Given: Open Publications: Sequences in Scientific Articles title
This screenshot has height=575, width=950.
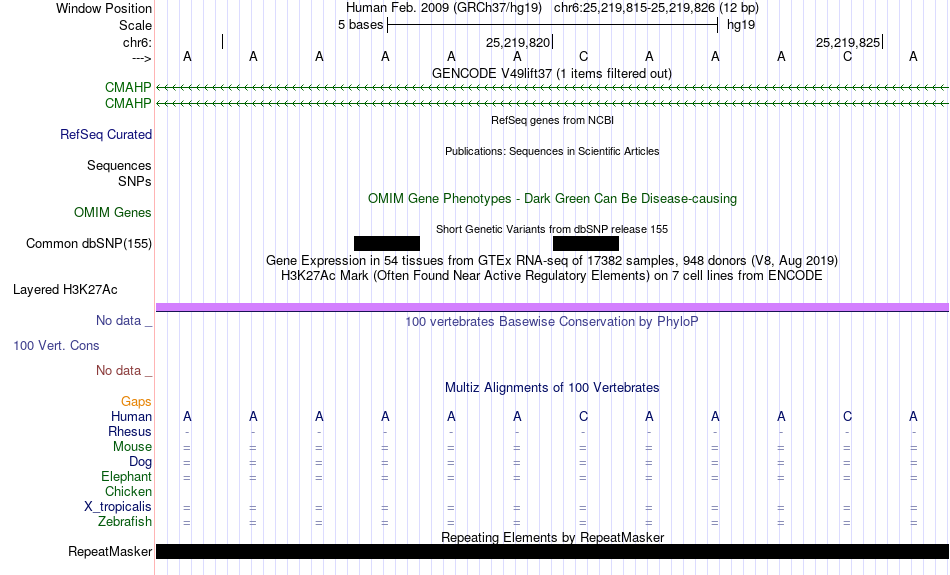Looking at the screenshot, I should (552, 151).
